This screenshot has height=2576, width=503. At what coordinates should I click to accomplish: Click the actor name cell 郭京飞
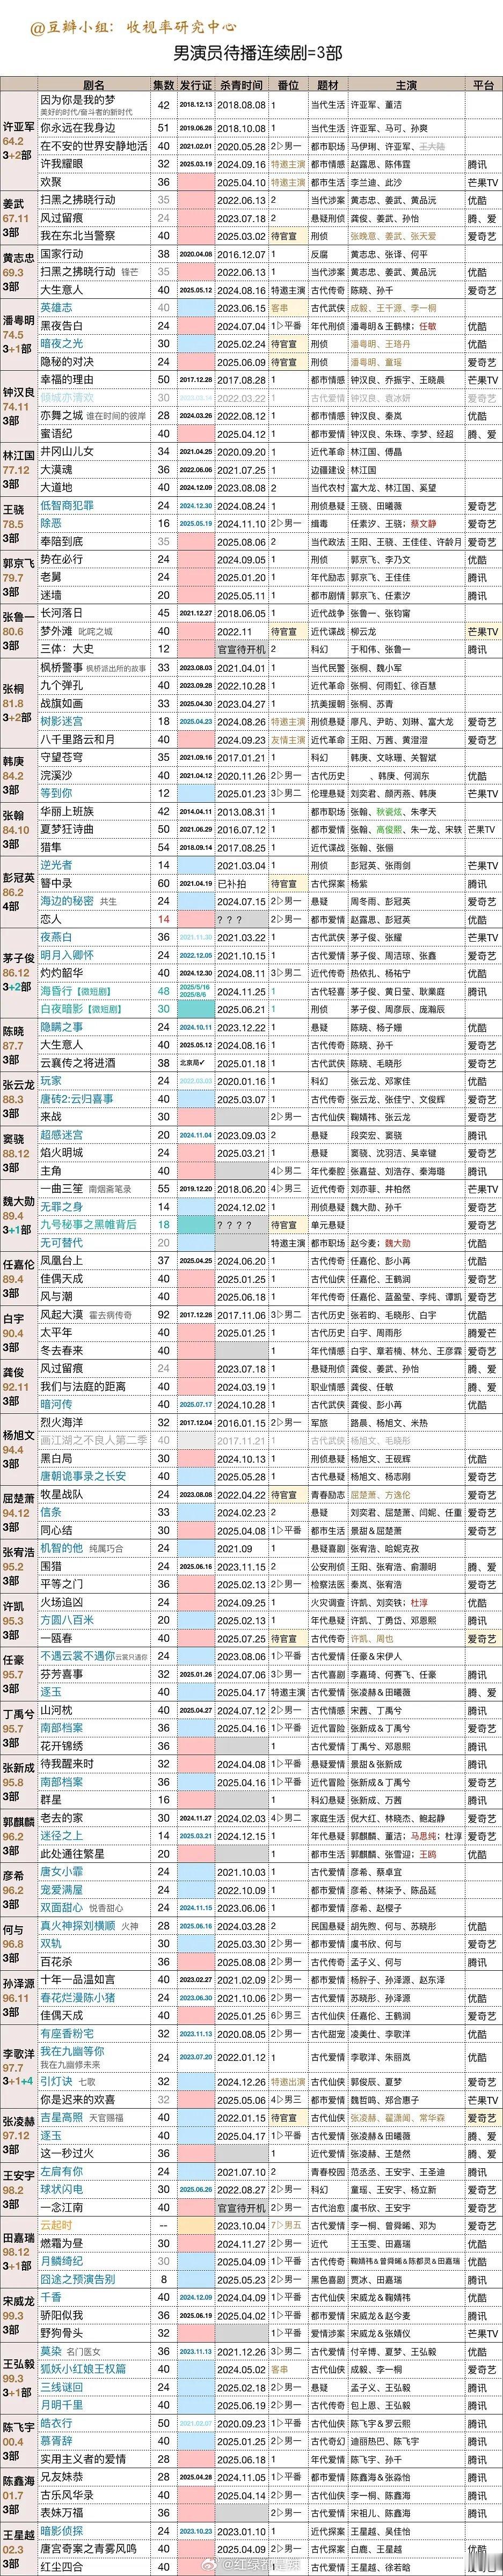18,563
